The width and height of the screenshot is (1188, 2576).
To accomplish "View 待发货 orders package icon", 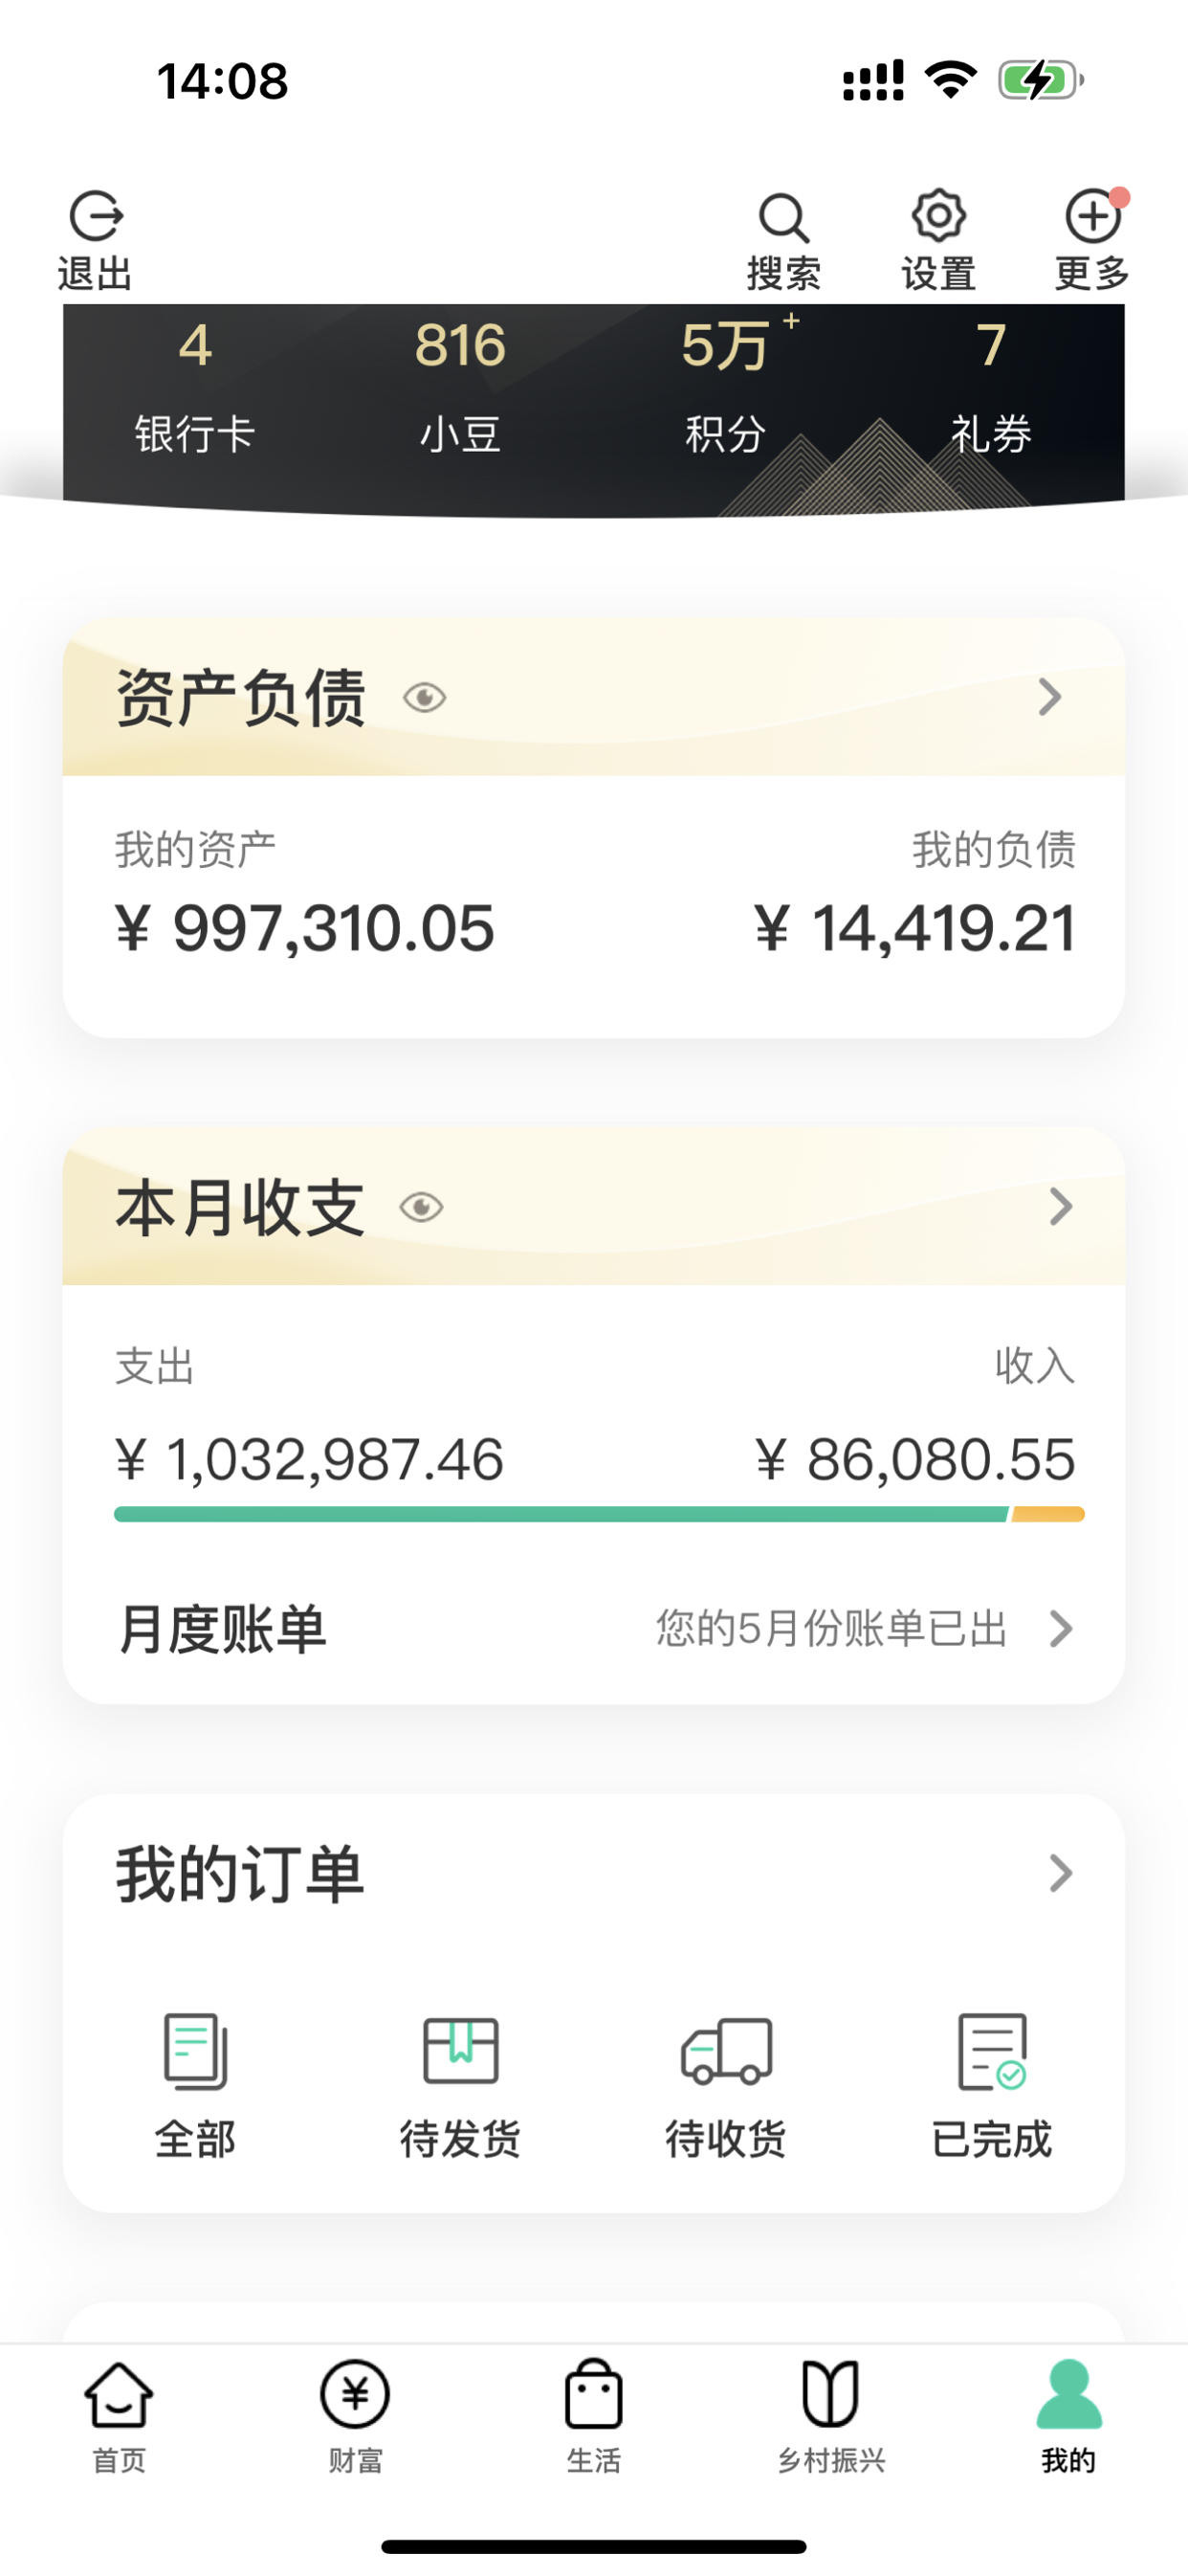I will click(x=460, y=2050).
